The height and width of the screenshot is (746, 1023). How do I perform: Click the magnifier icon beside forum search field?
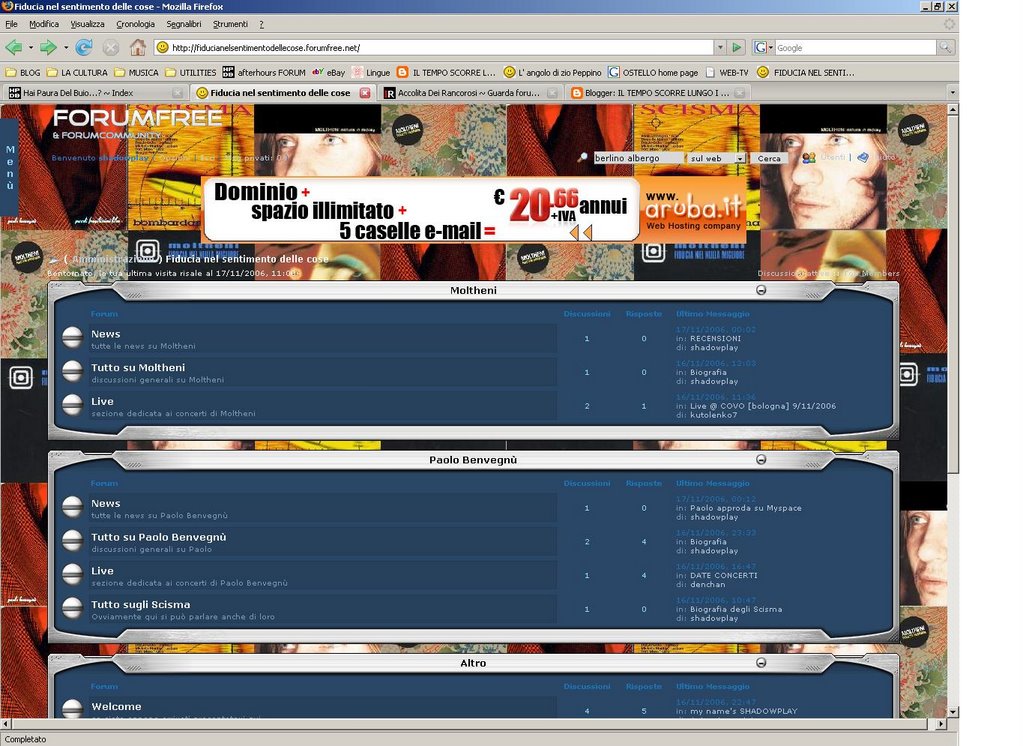coord(582,157)
